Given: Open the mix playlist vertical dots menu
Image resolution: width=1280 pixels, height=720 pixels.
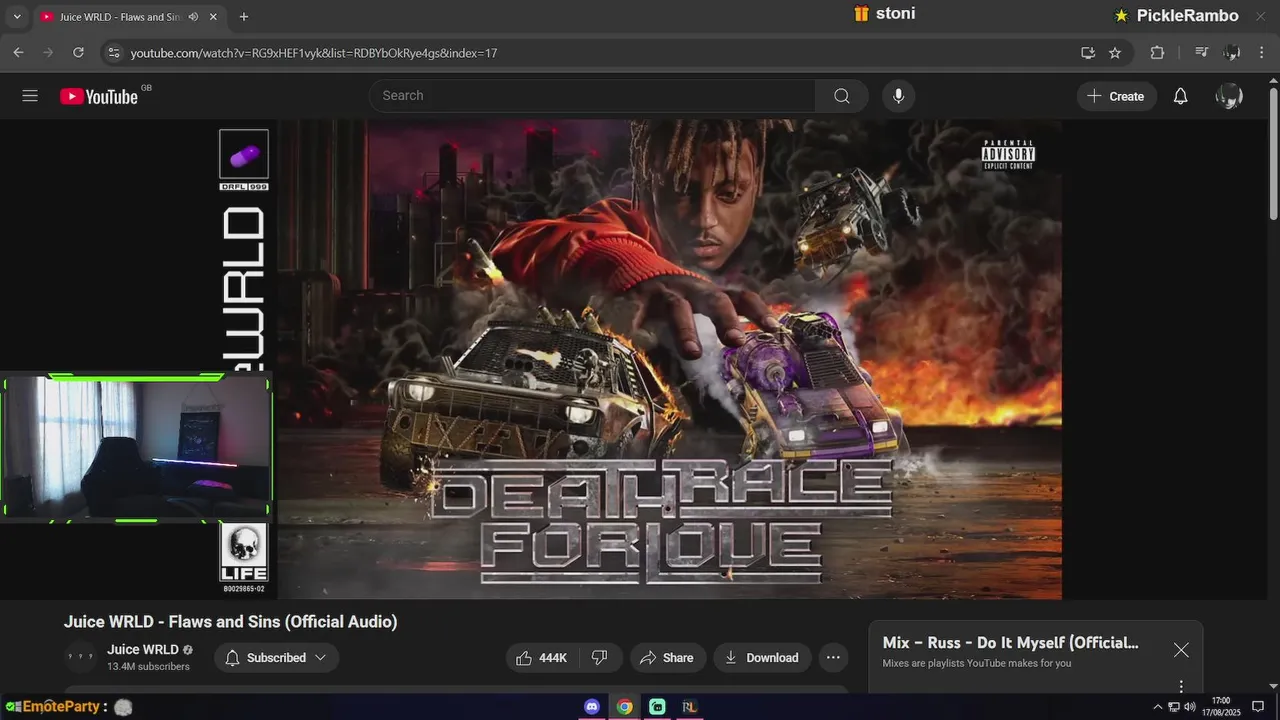Looking at the screenshot, I should pos(1181,686).
